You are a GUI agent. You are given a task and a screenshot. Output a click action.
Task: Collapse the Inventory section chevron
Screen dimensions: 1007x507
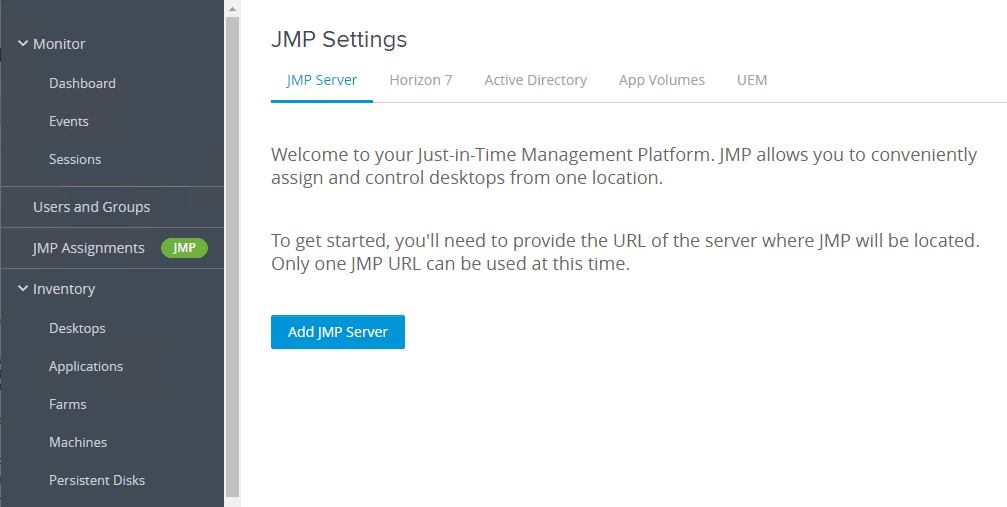(22, 289)
